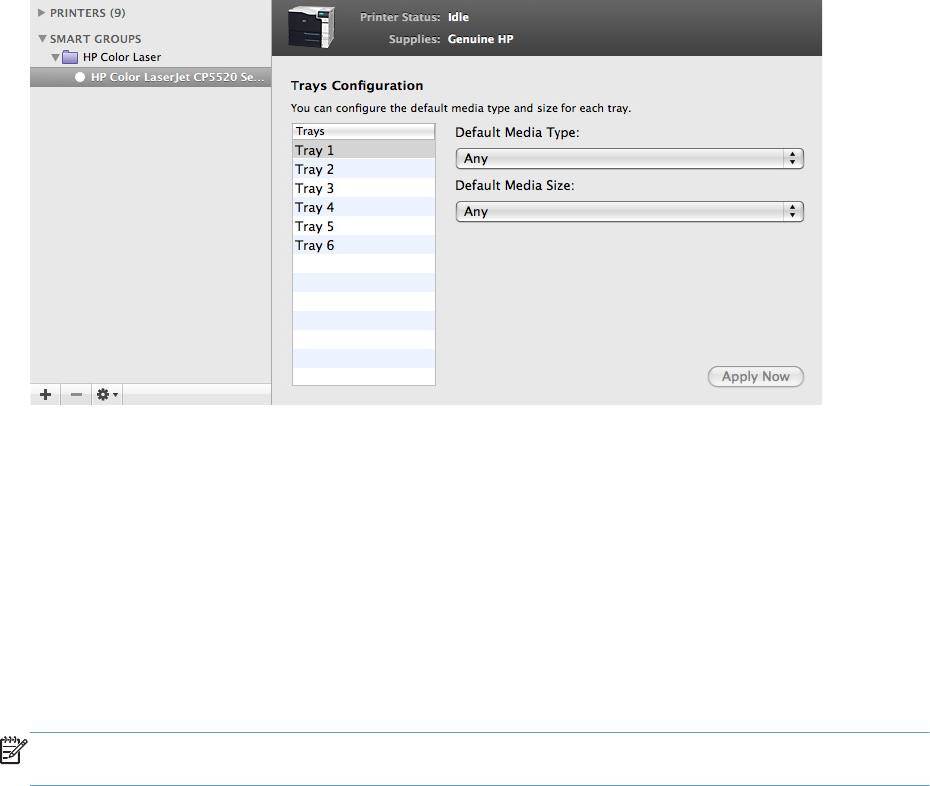Screen dimensions: 930x786
Task: Click the status dot beside HP Color LaserJet CP5520
Action: (x=80, y=77)
